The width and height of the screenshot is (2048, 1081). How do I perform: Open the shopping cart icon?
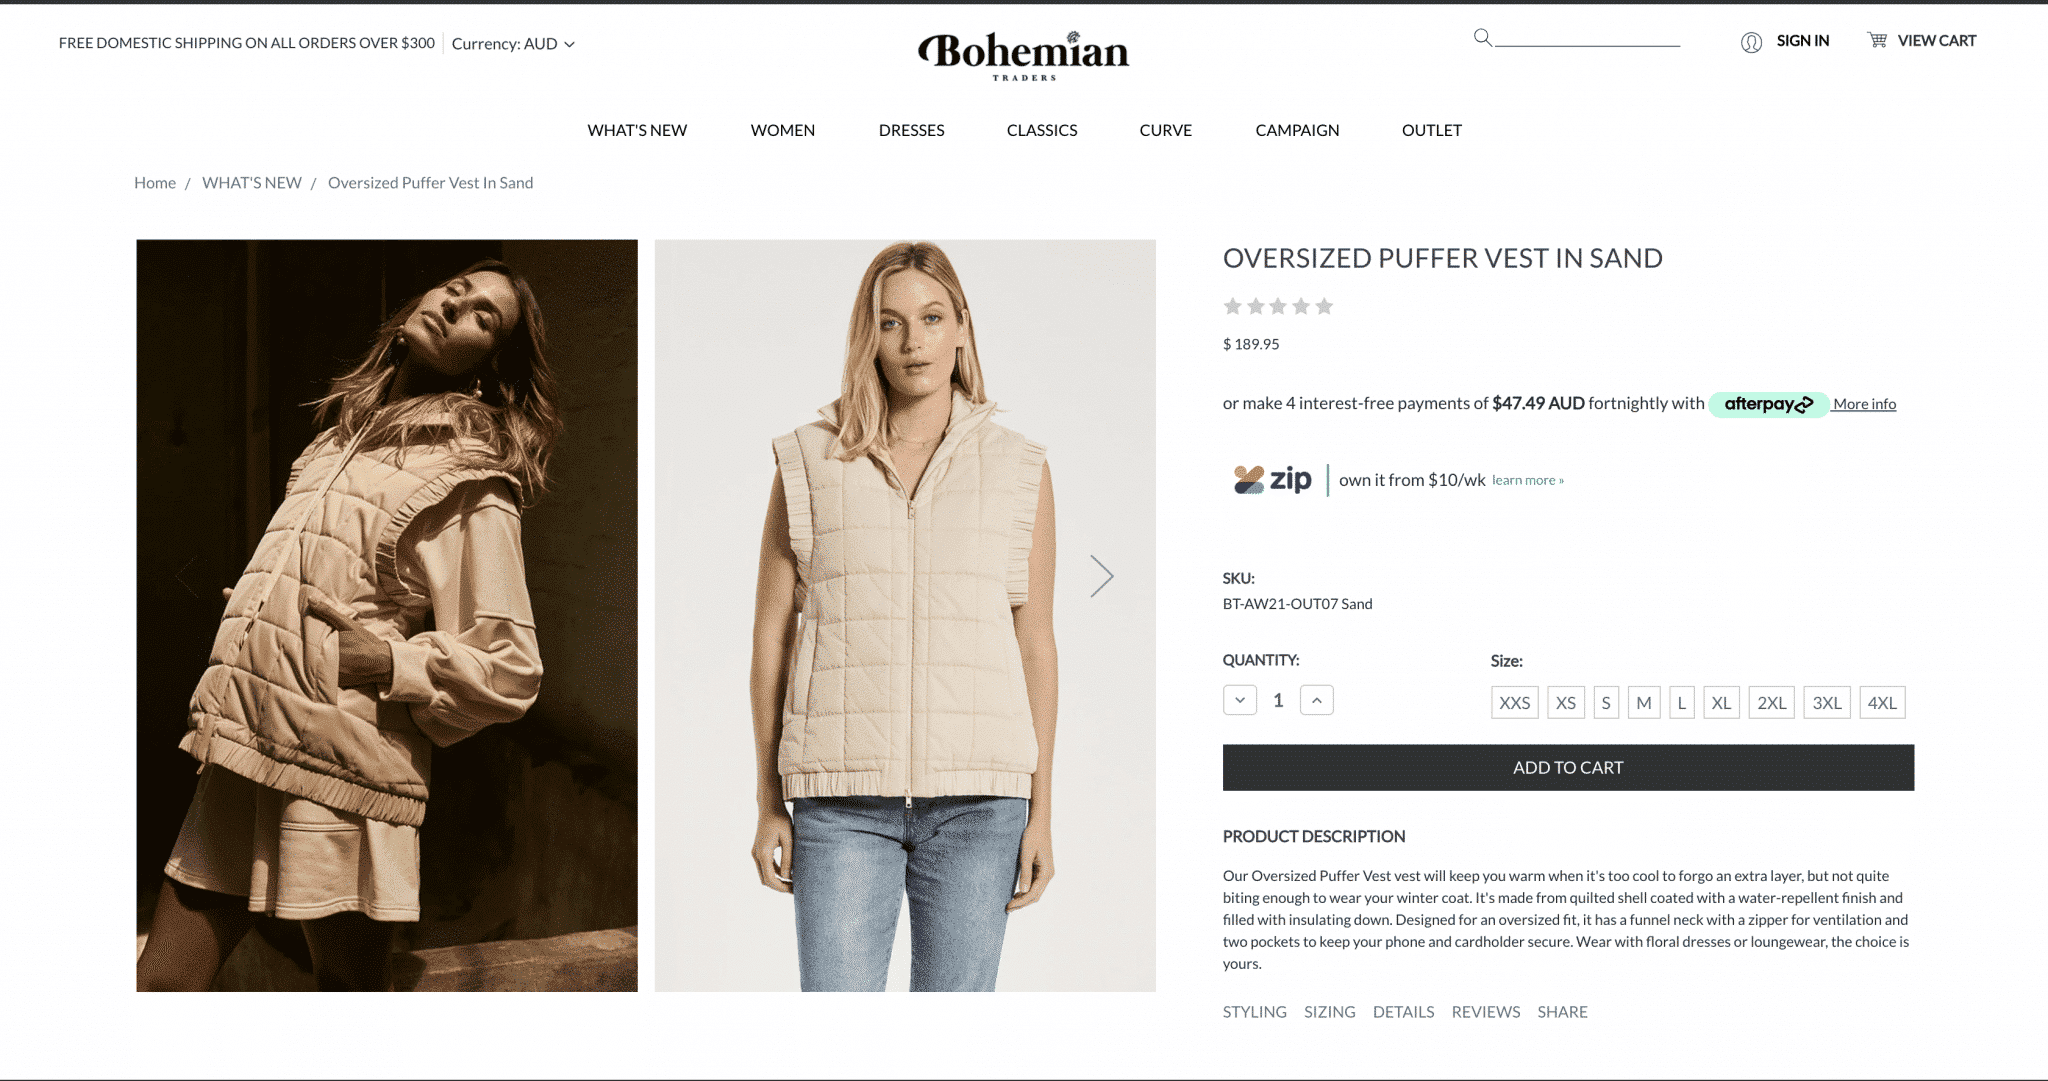click(x=1877, y=40)
